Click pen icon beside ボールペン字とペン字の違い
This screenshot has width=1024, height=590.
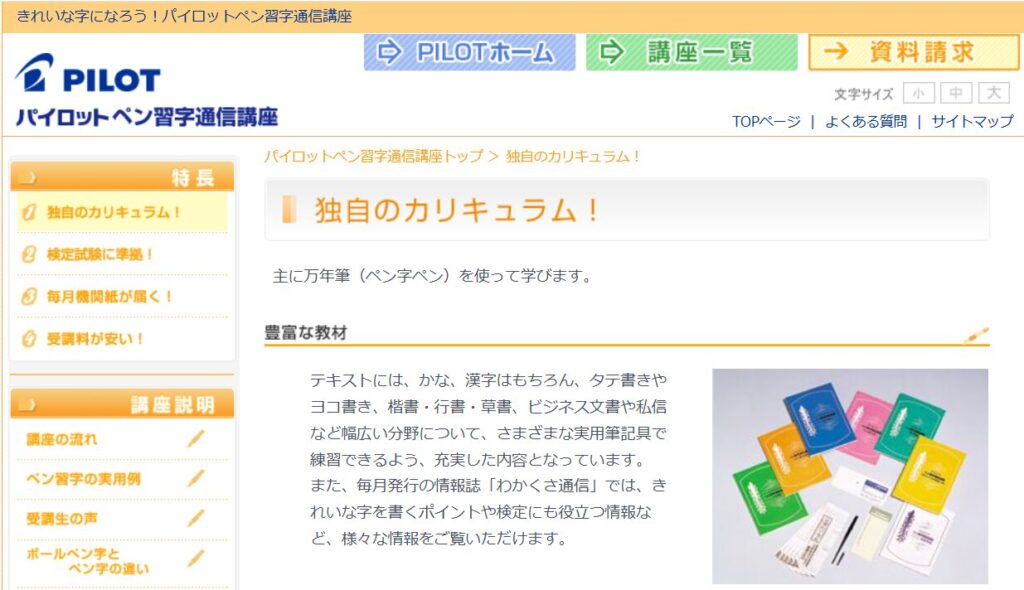click(x=196, y=559)
